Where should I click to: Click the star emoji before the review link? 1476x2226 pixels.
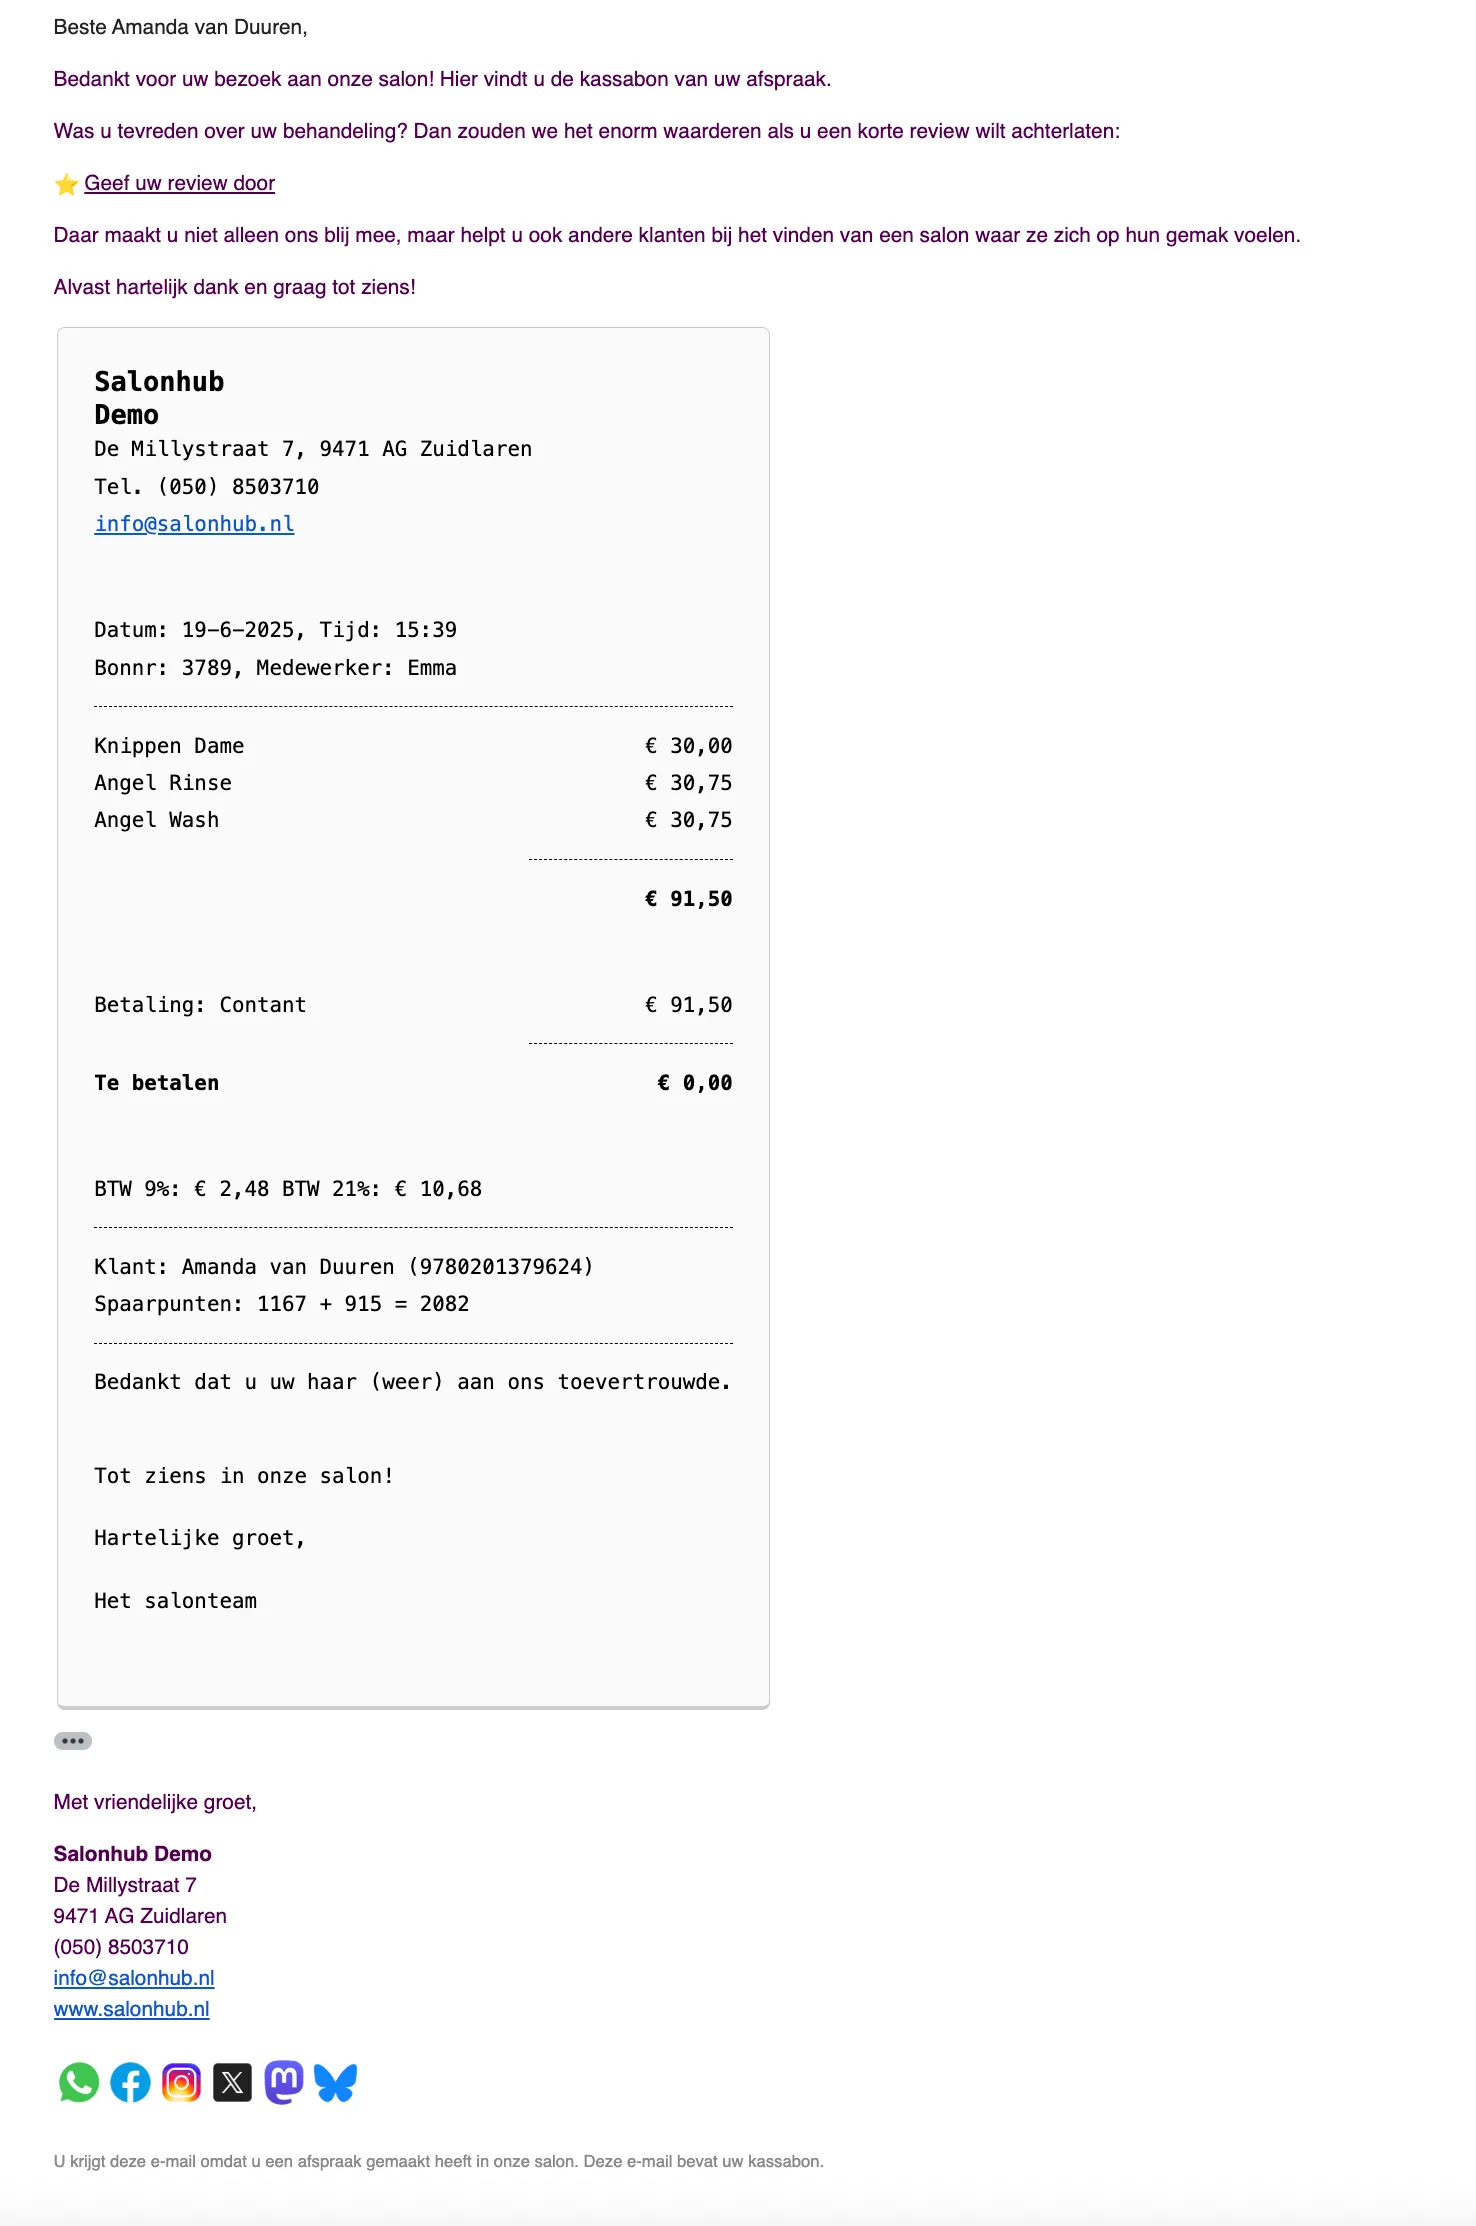pos(66,184)
